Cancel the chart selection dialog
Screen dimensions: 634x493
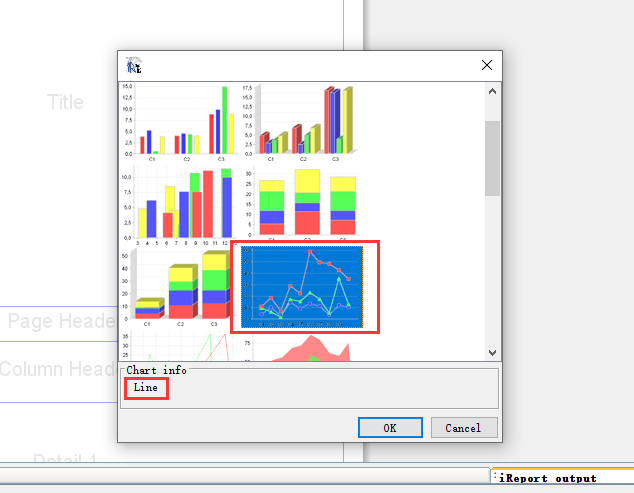464,428
